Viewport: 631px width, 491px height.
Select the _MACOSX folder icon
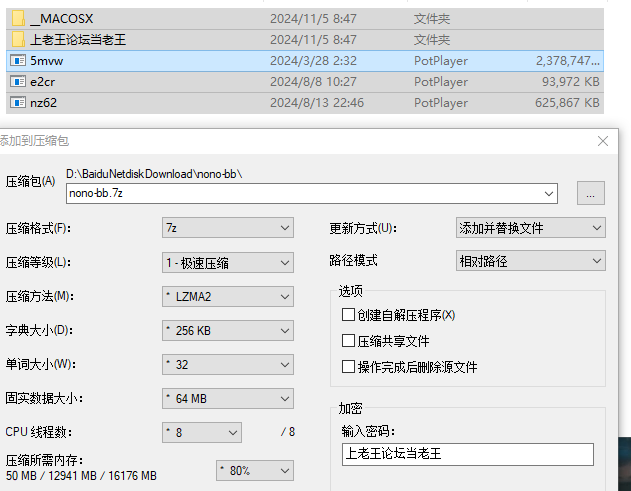[x=18, y=19]
